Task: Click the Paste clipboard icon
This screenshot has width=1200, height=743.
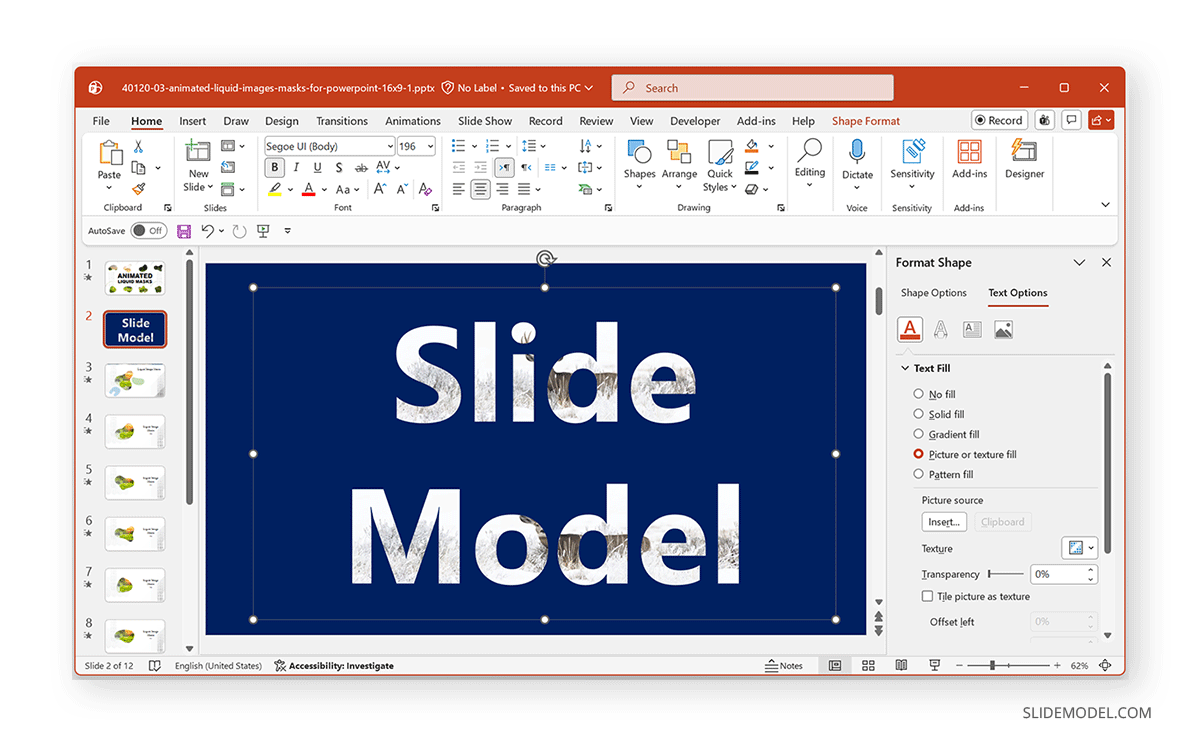Action: 109,152
